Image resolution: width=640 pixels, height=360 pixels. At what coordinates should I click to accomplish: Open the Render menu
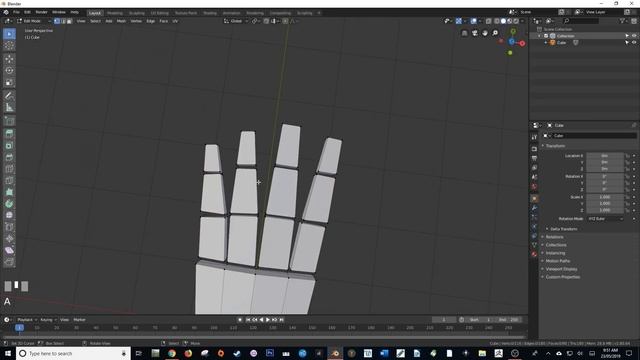coord(41,12)
